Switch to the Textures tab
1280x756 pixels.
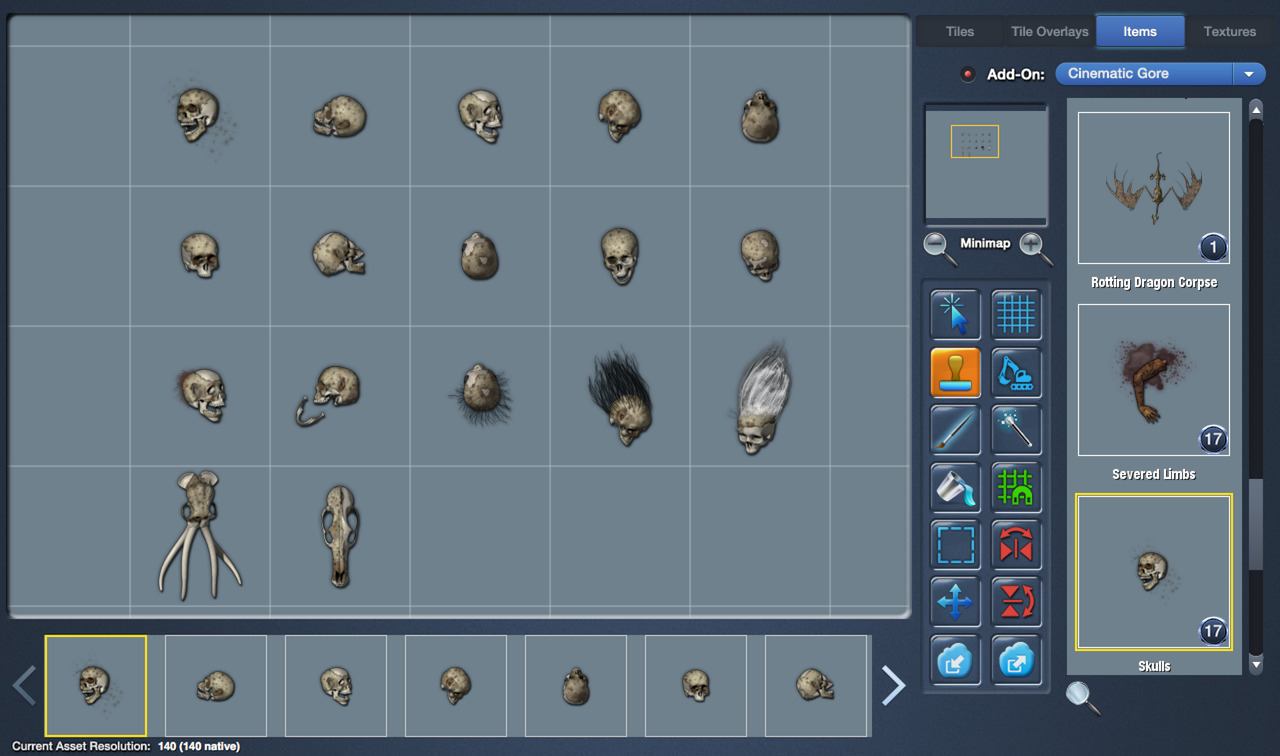point(1229,31)
